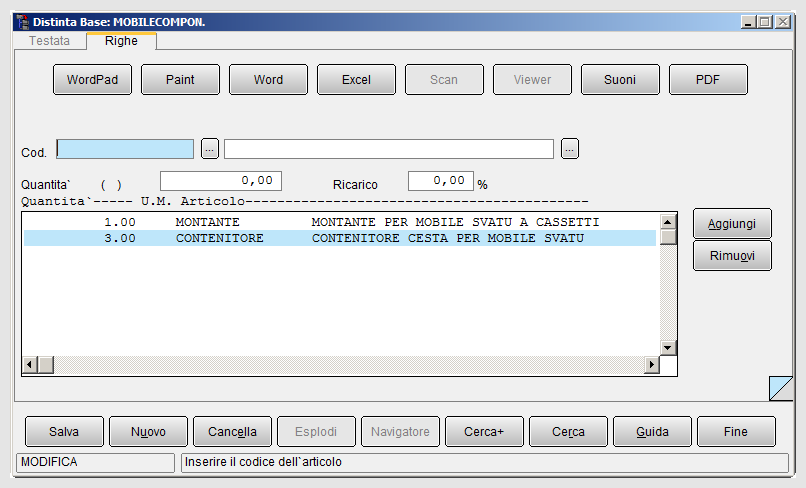Click the Aggiungi button
This screenshot has width=806, height=488.
pos(732,224)
